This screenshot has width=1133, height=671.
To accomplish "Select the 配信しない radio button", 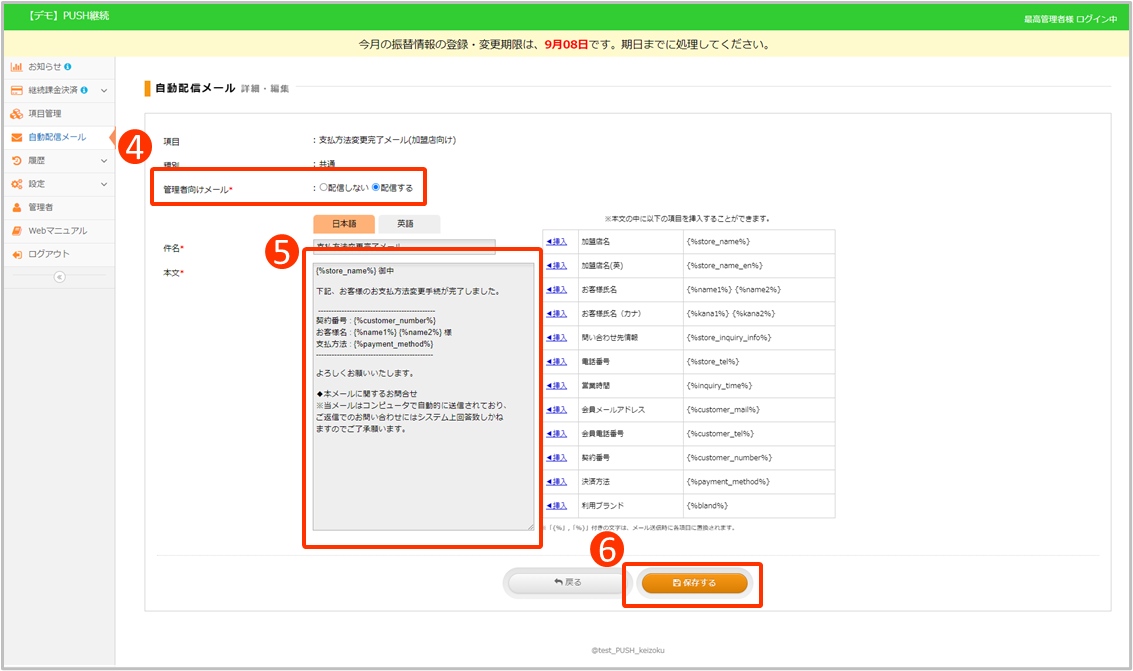I will [323, 187].
